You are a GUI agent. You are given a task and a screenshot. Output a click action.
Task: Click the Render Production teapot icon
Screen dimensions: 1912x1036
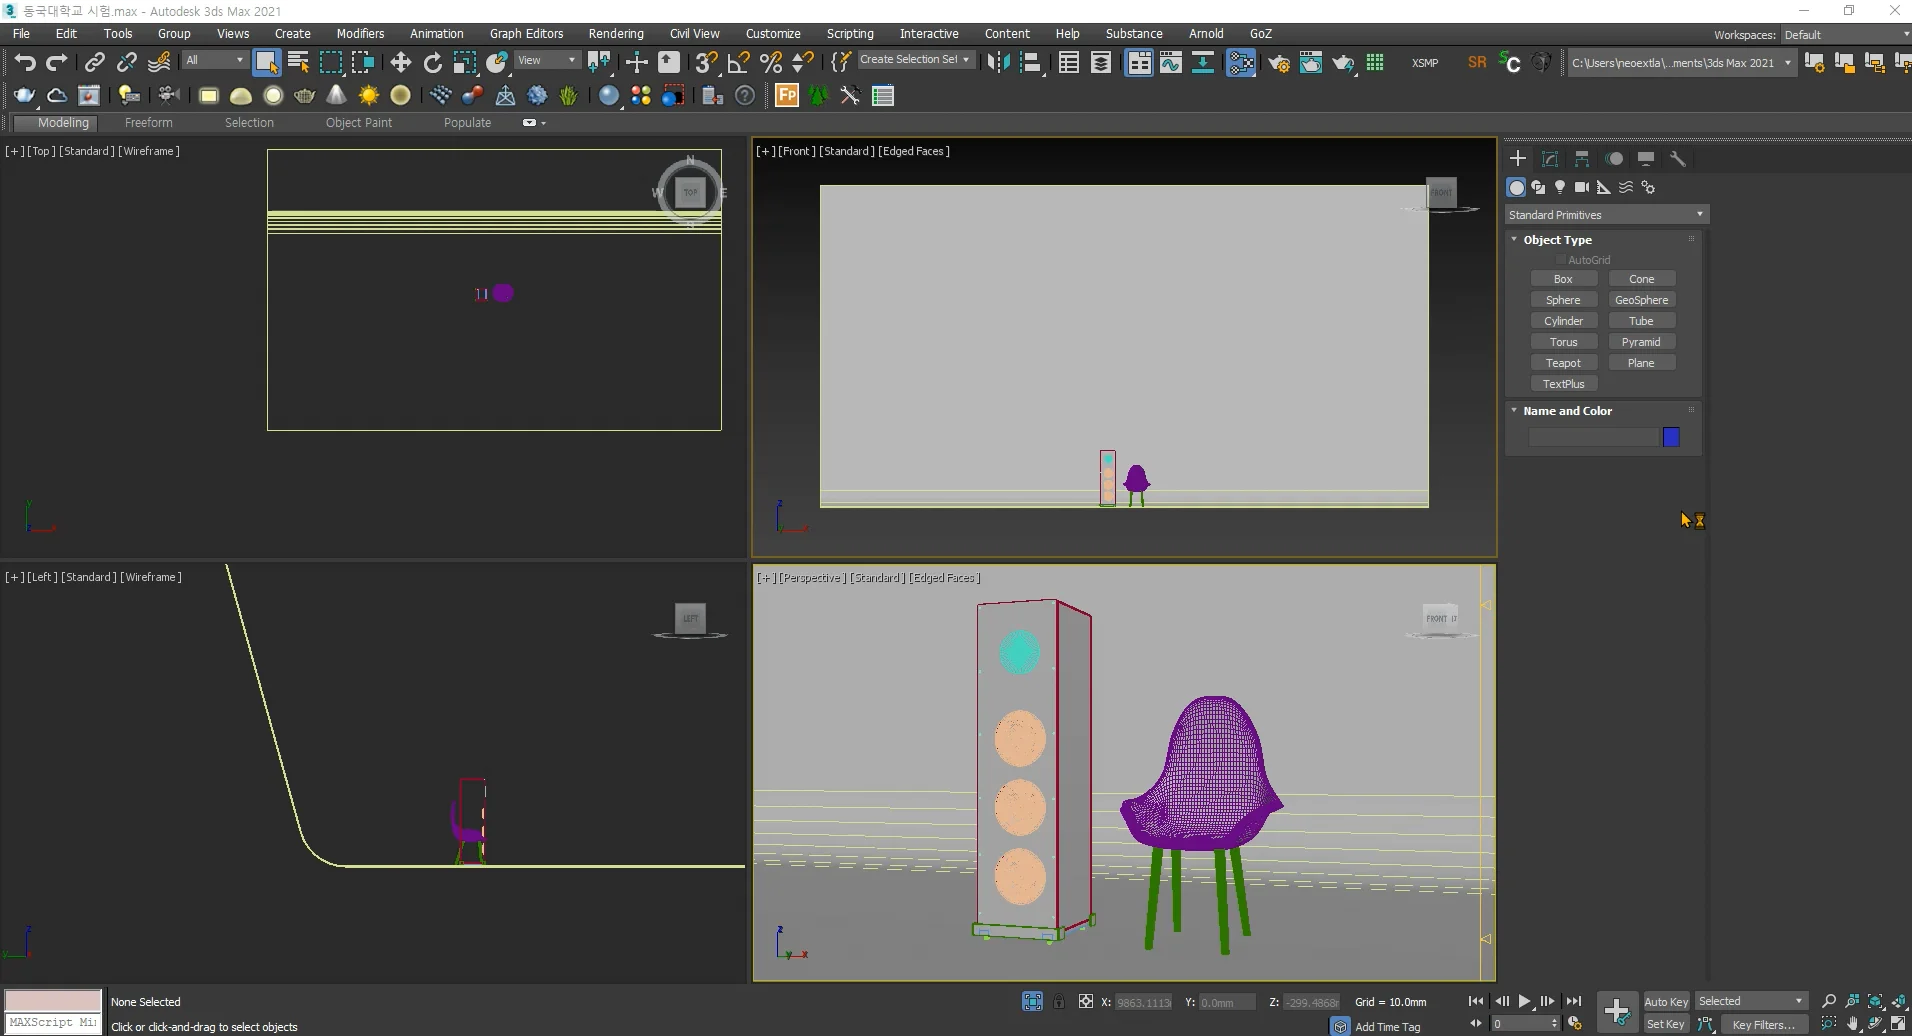(1344, 63)
